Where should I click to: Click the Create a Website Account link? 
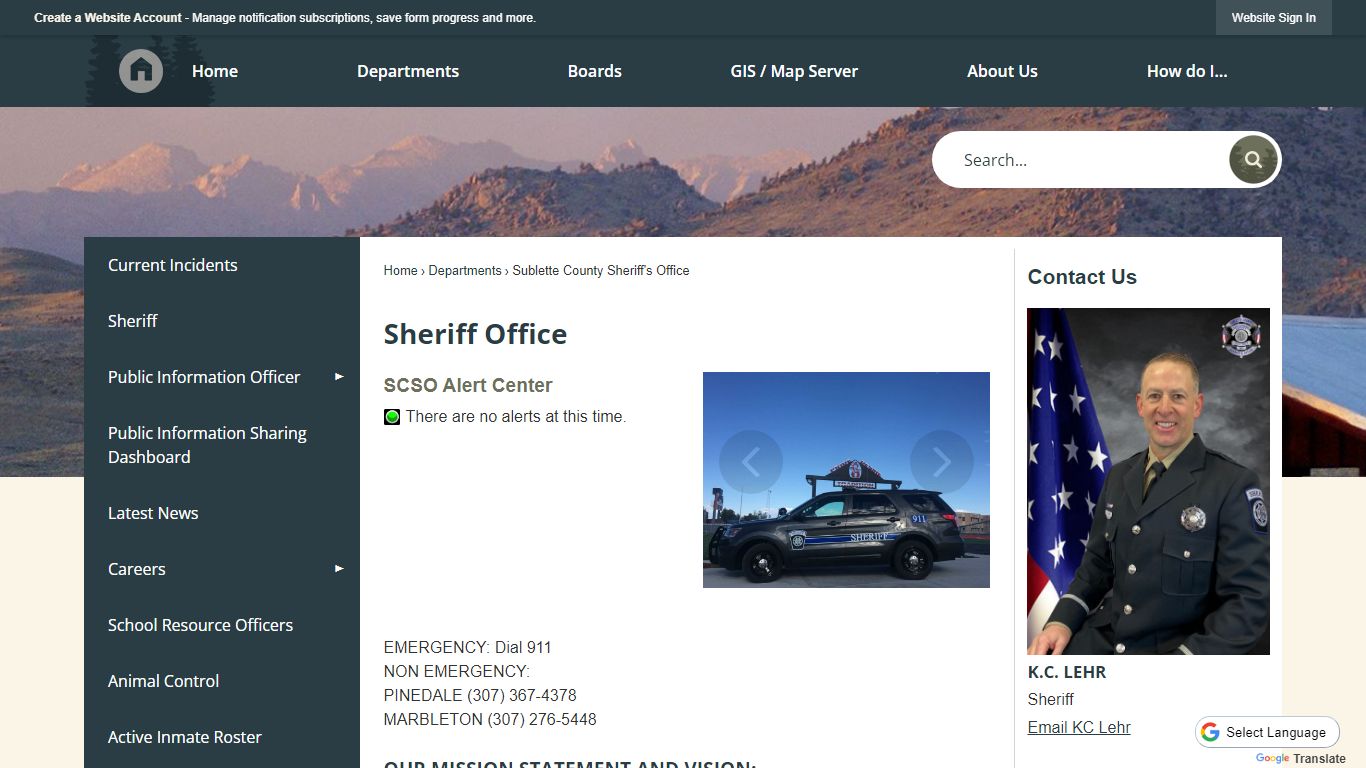coord(108,18)
